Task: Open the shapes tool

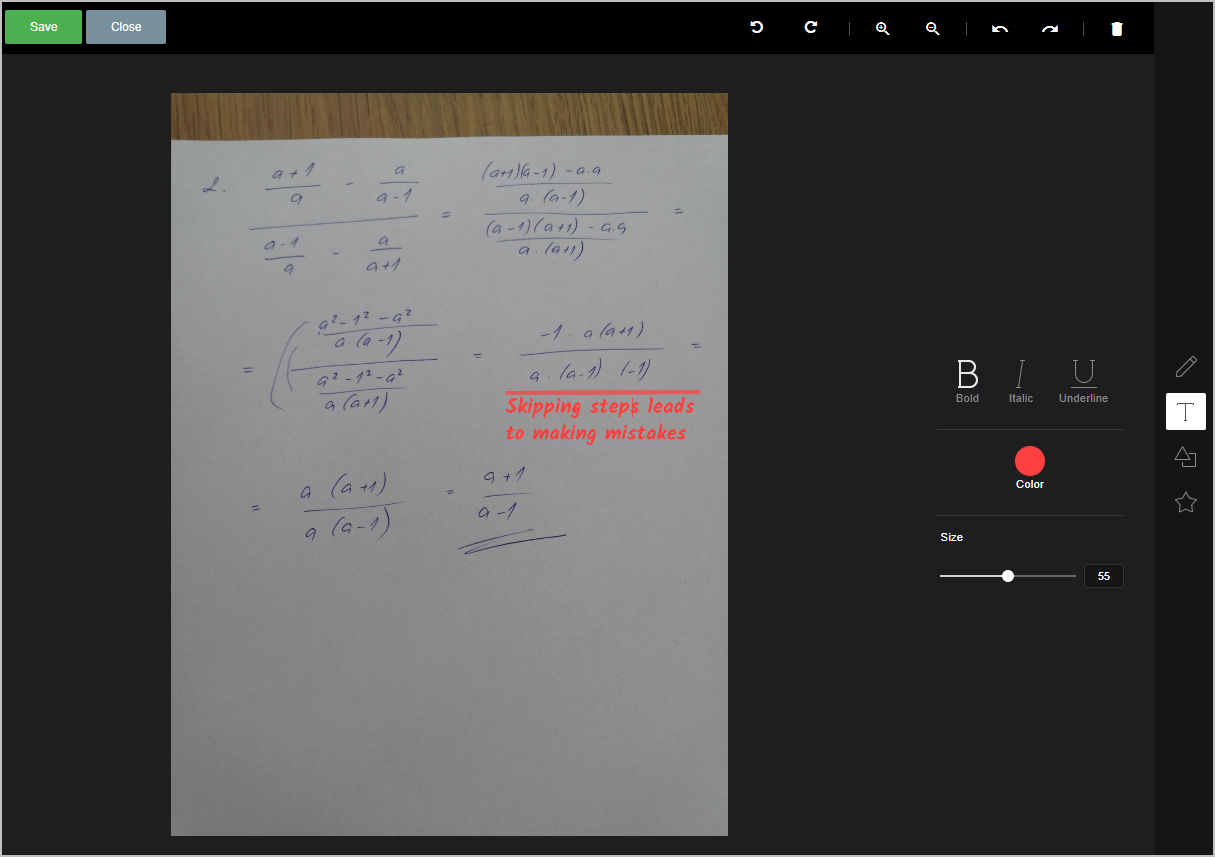Action: [1186, 457]
